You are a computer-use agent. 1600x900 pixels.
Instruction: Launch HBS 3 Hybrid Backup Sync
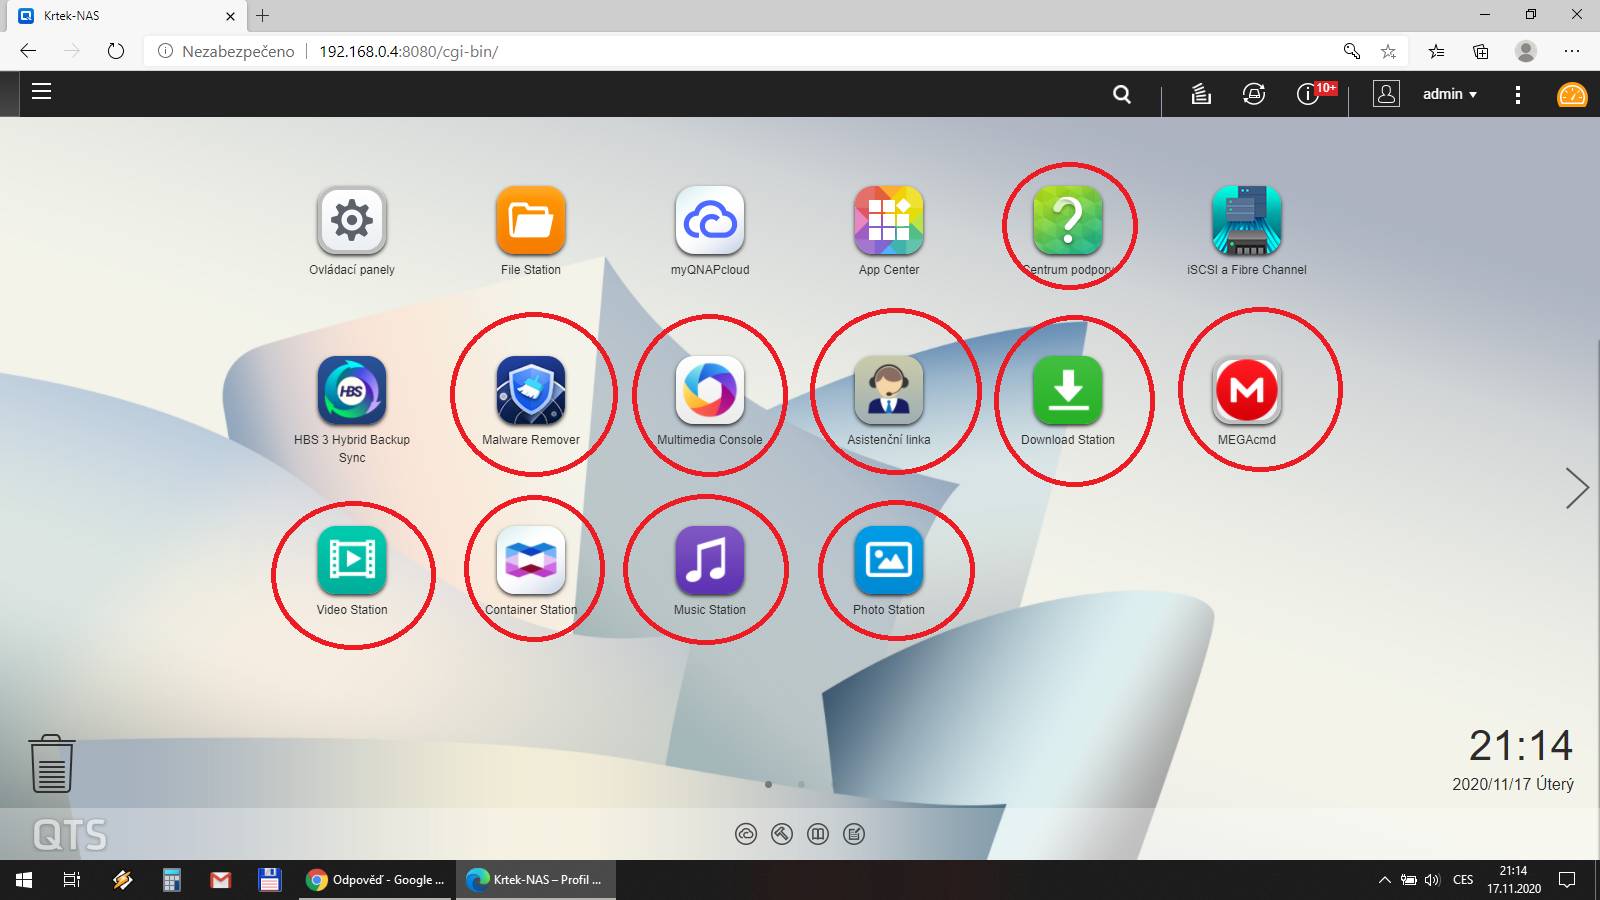pos(352,390)
